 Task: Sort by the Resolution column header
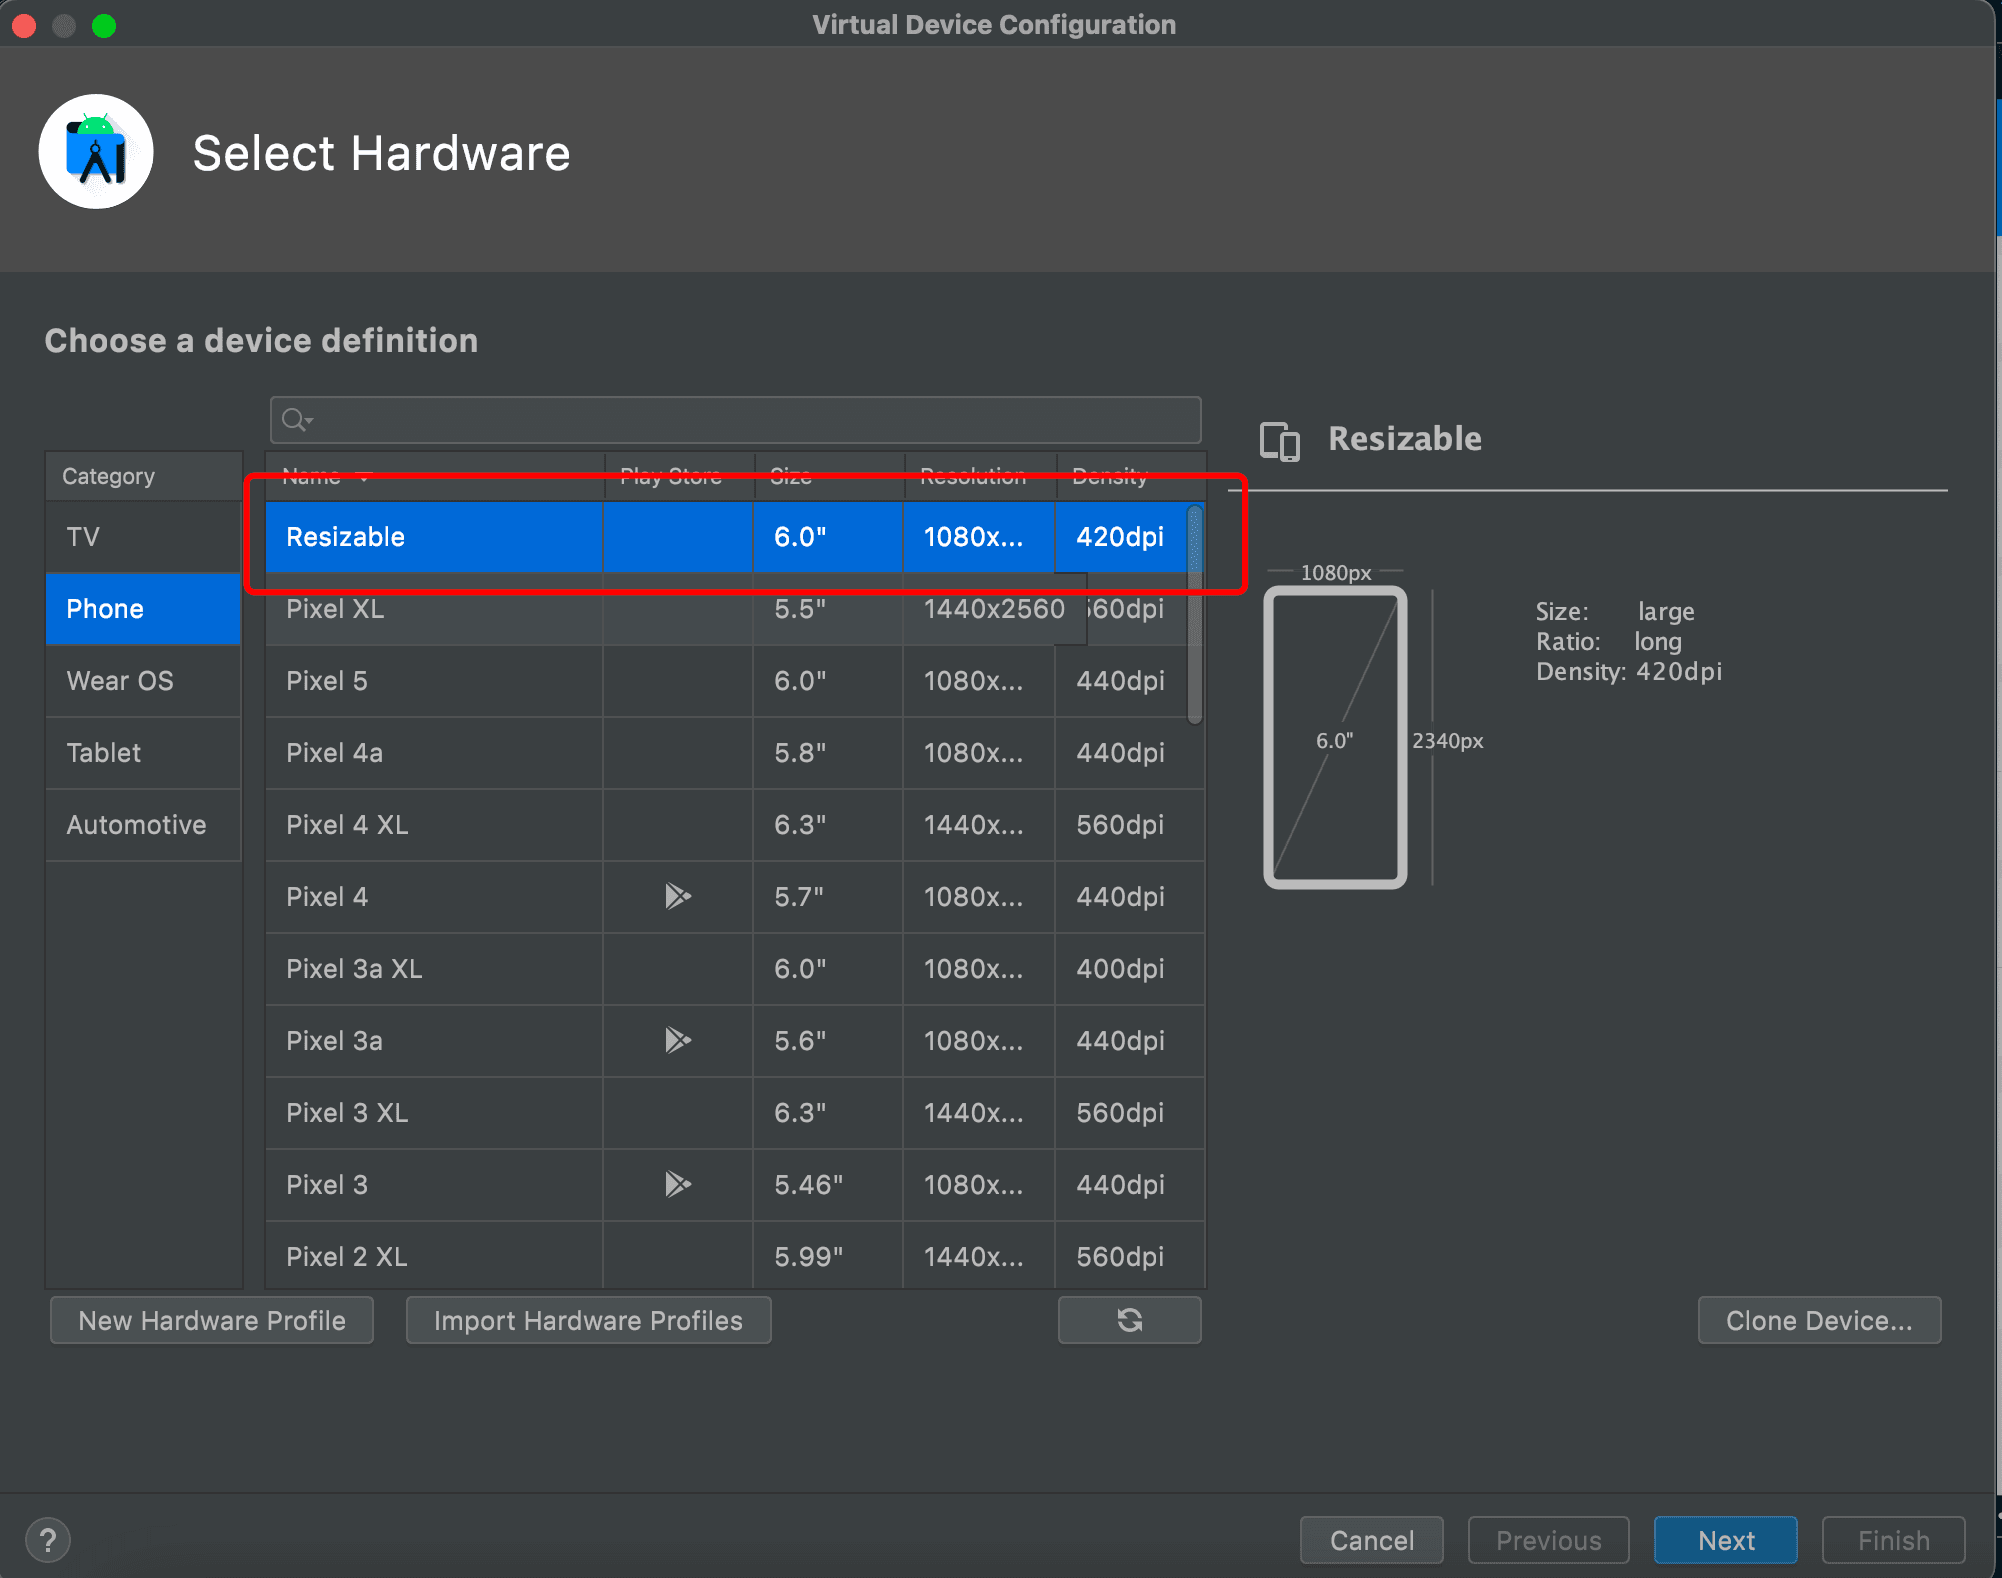[980, 477]
